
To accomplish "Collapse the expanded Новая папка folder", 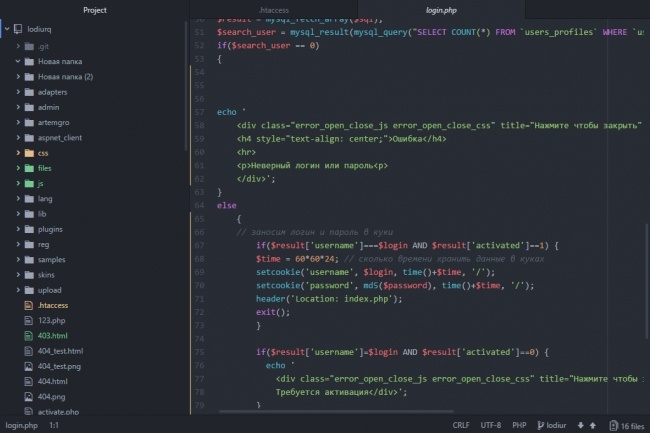I will [18, 61].
